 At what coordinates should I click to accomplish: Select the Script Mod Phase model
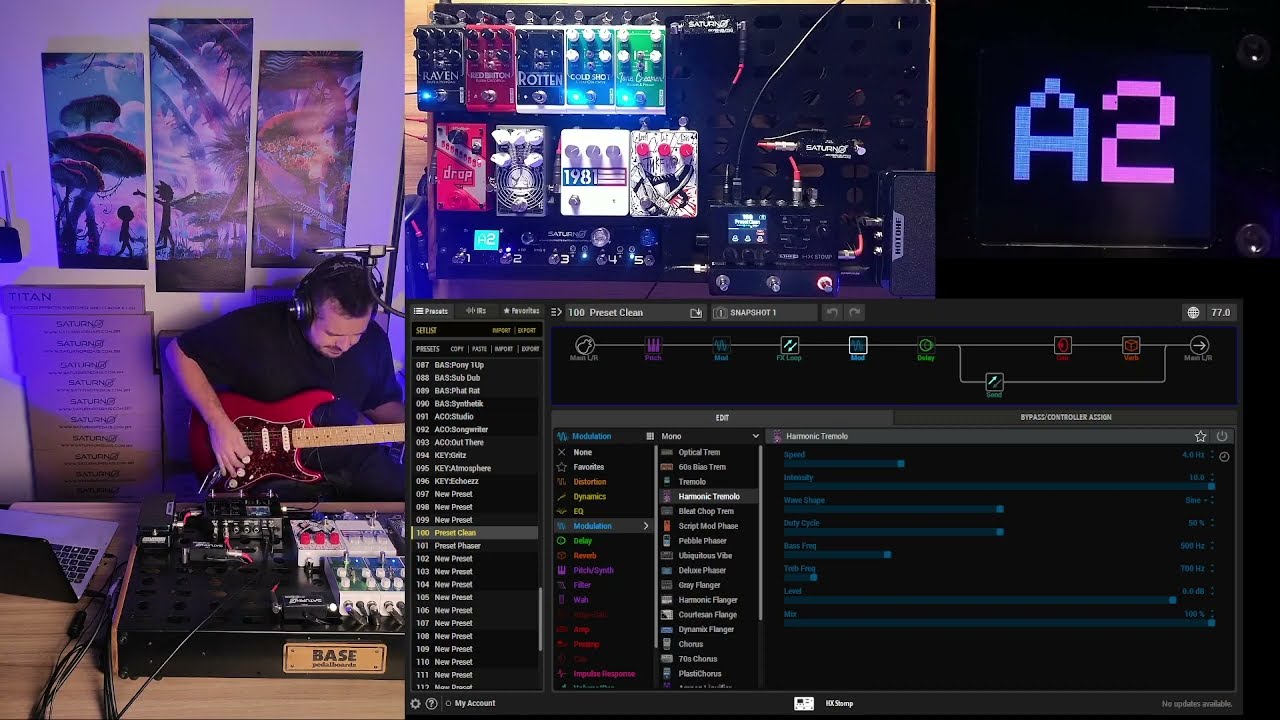coord(707,526)
